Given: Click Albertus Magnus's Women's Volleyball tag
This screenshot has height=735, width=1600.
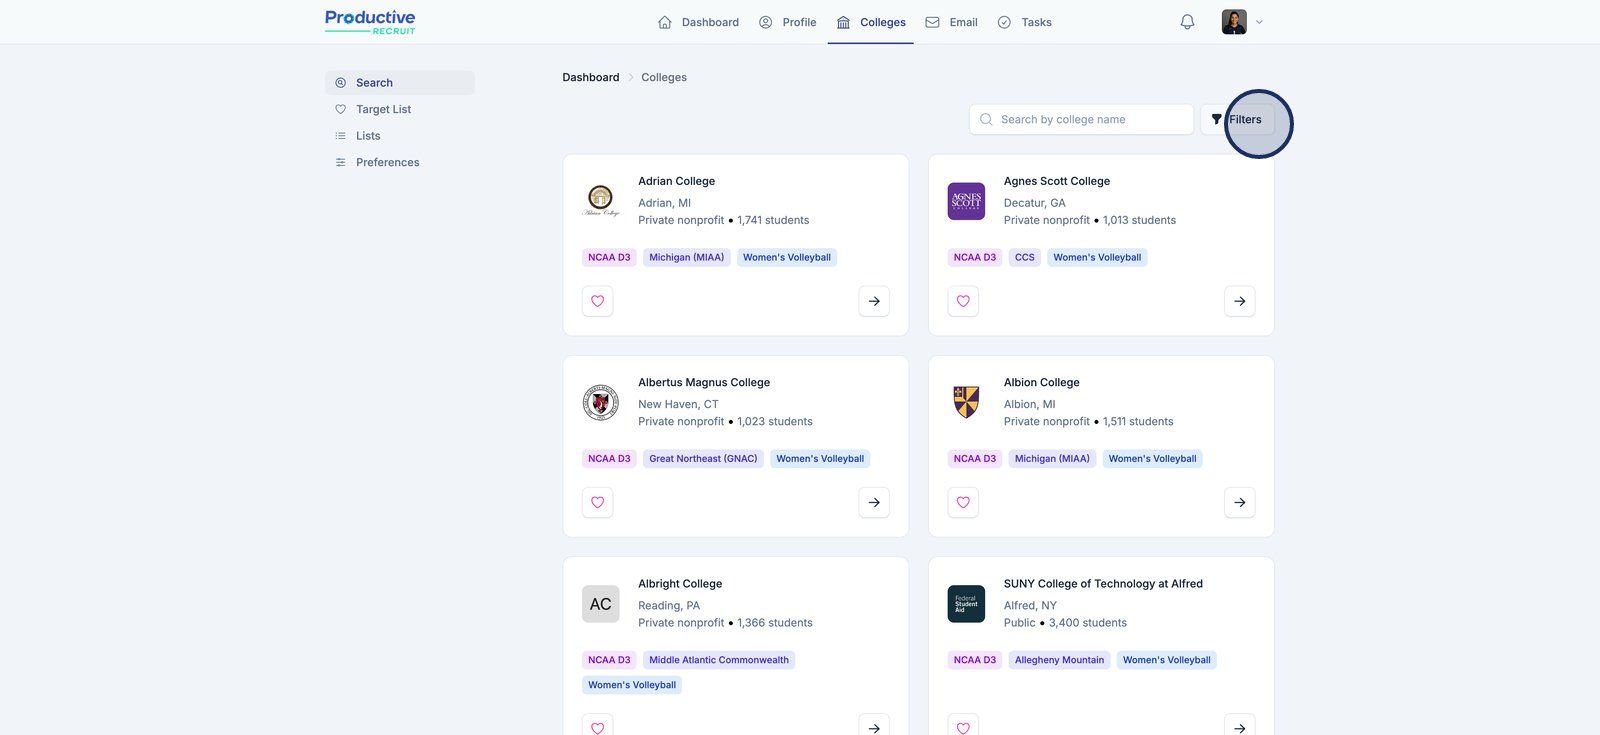Looking at the screenshot, I should coord(820,459).
